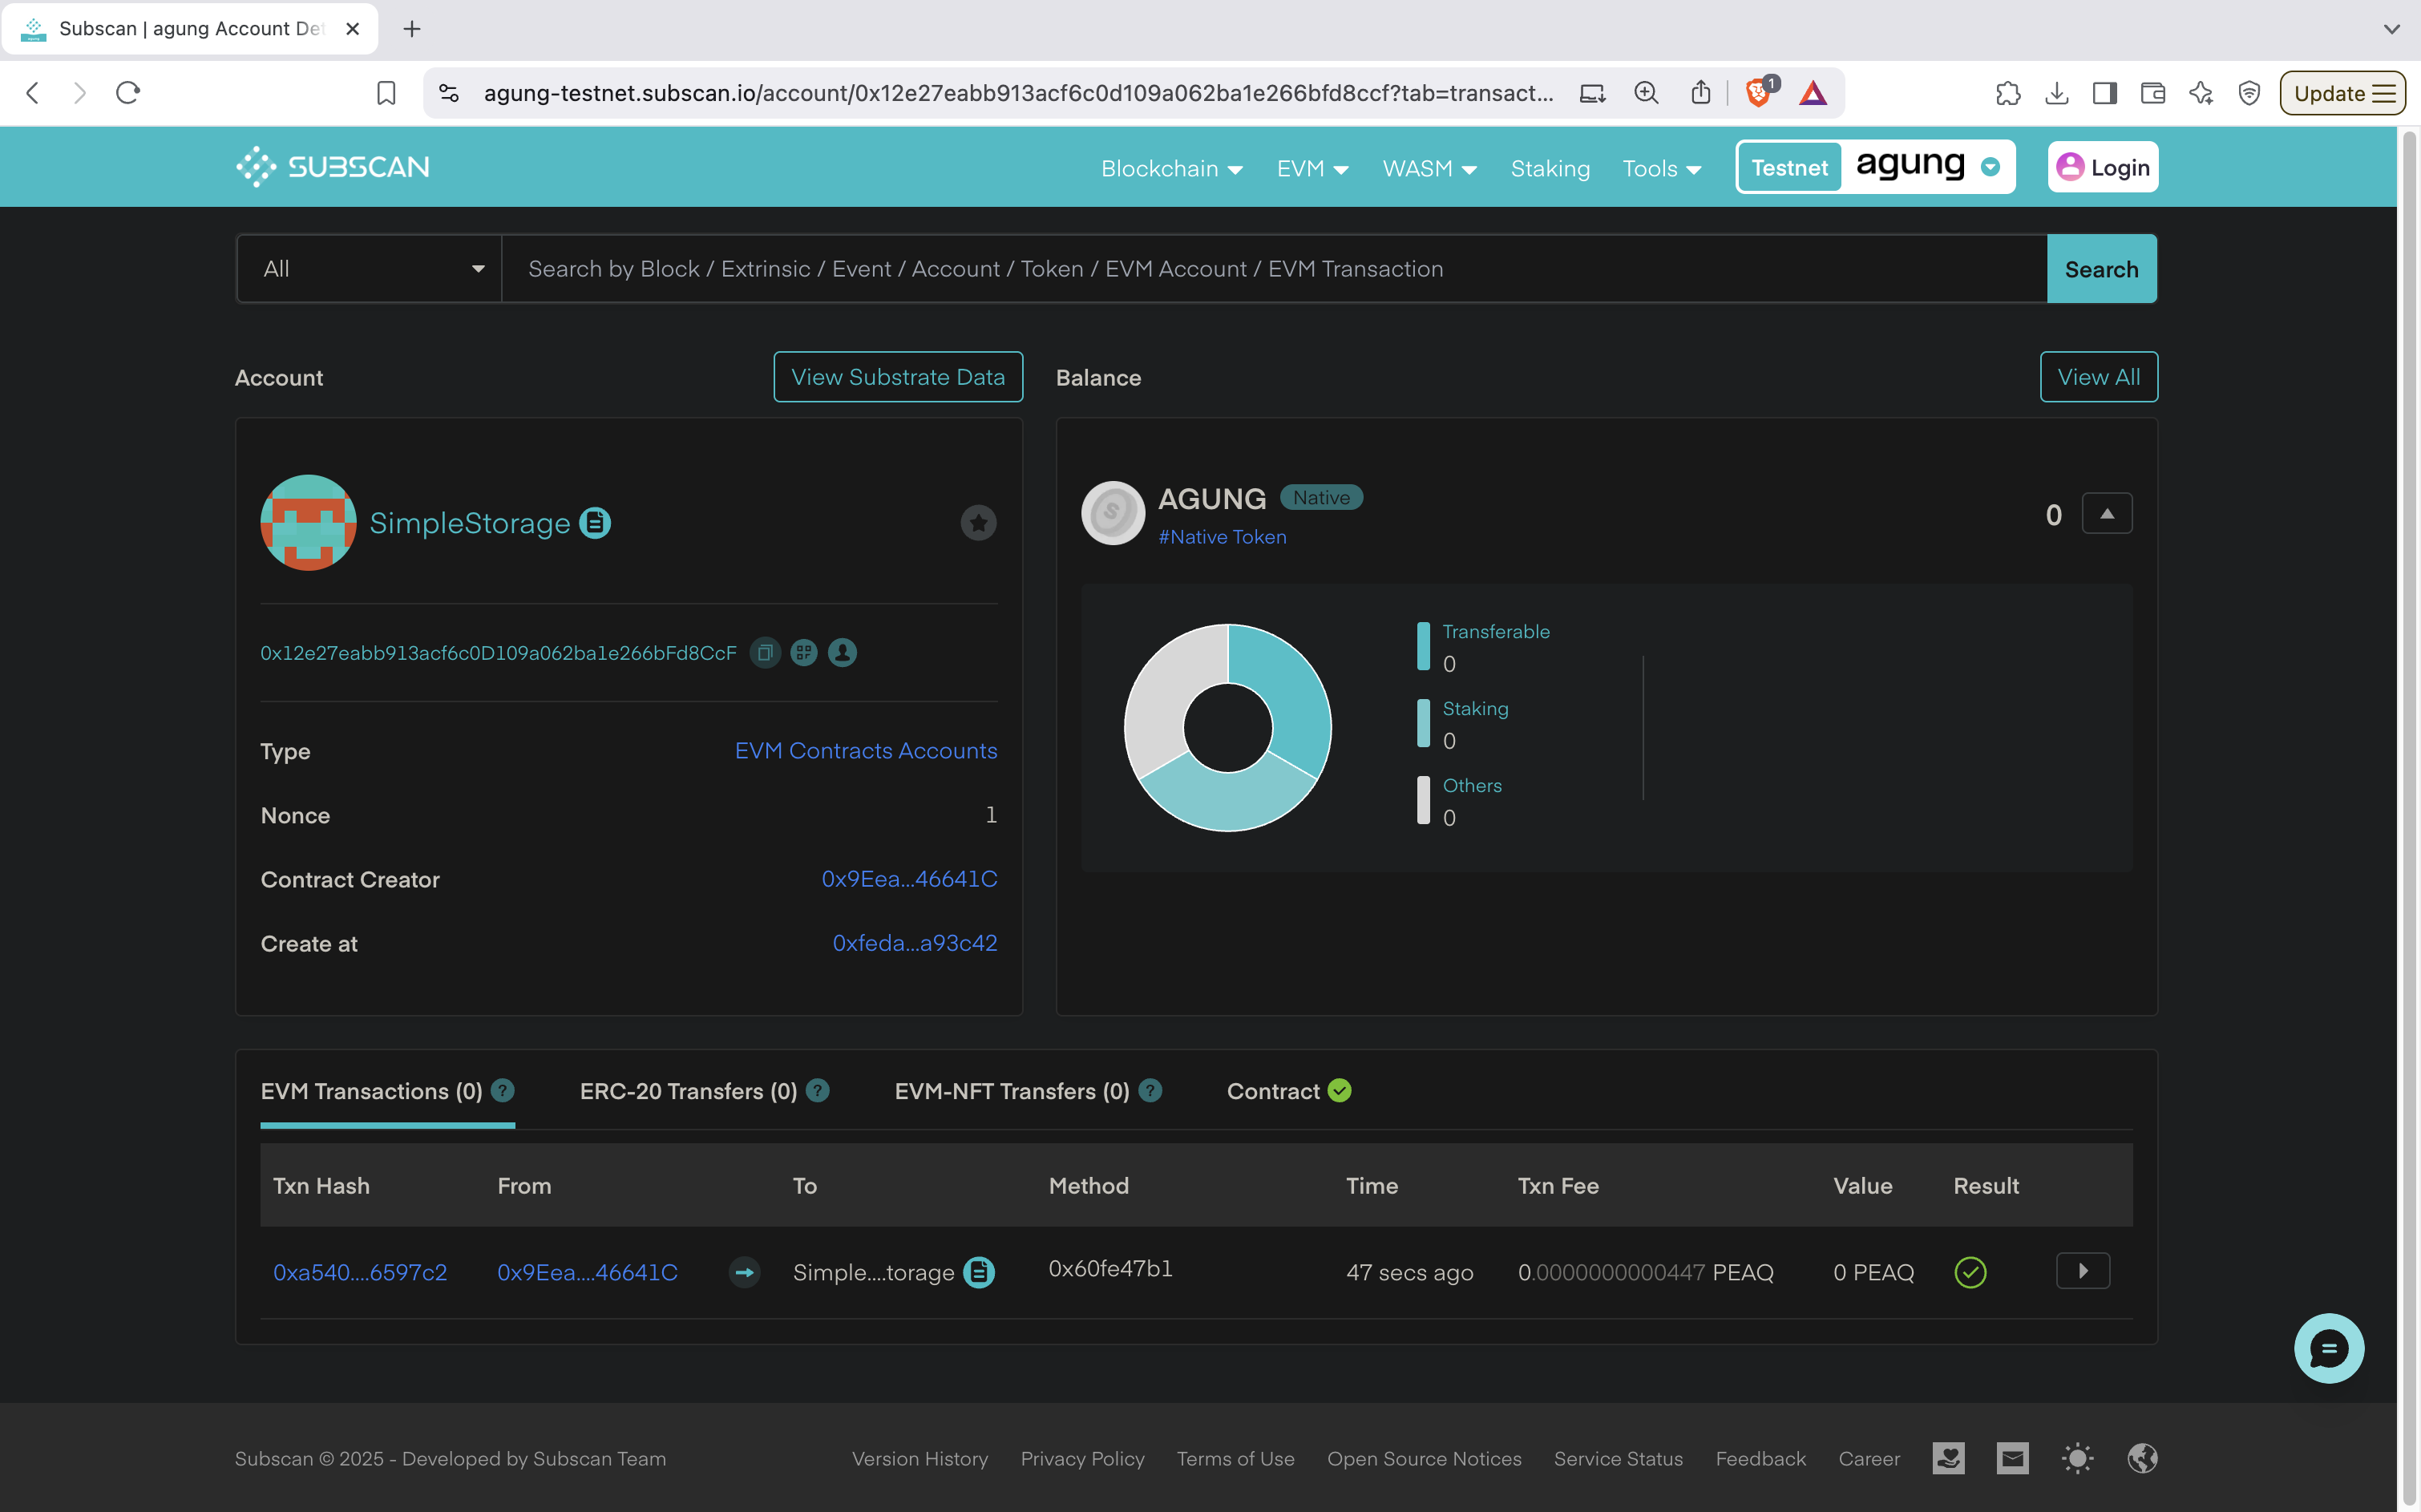Collapse the AGUNG balance details arrow
Viewport: 2421px width, 1512px height.
pyautogui.click(x=2106, y=514)
